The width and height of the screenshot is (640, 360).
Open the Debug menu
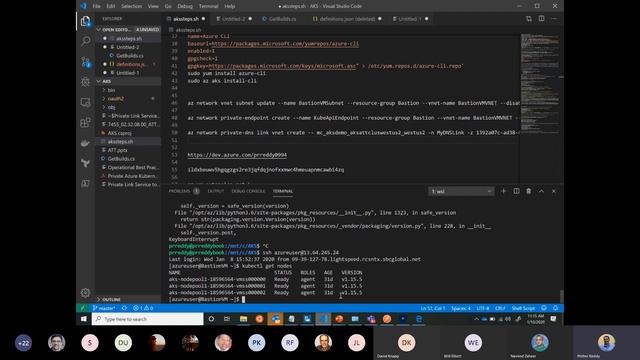tap(185, 6)
